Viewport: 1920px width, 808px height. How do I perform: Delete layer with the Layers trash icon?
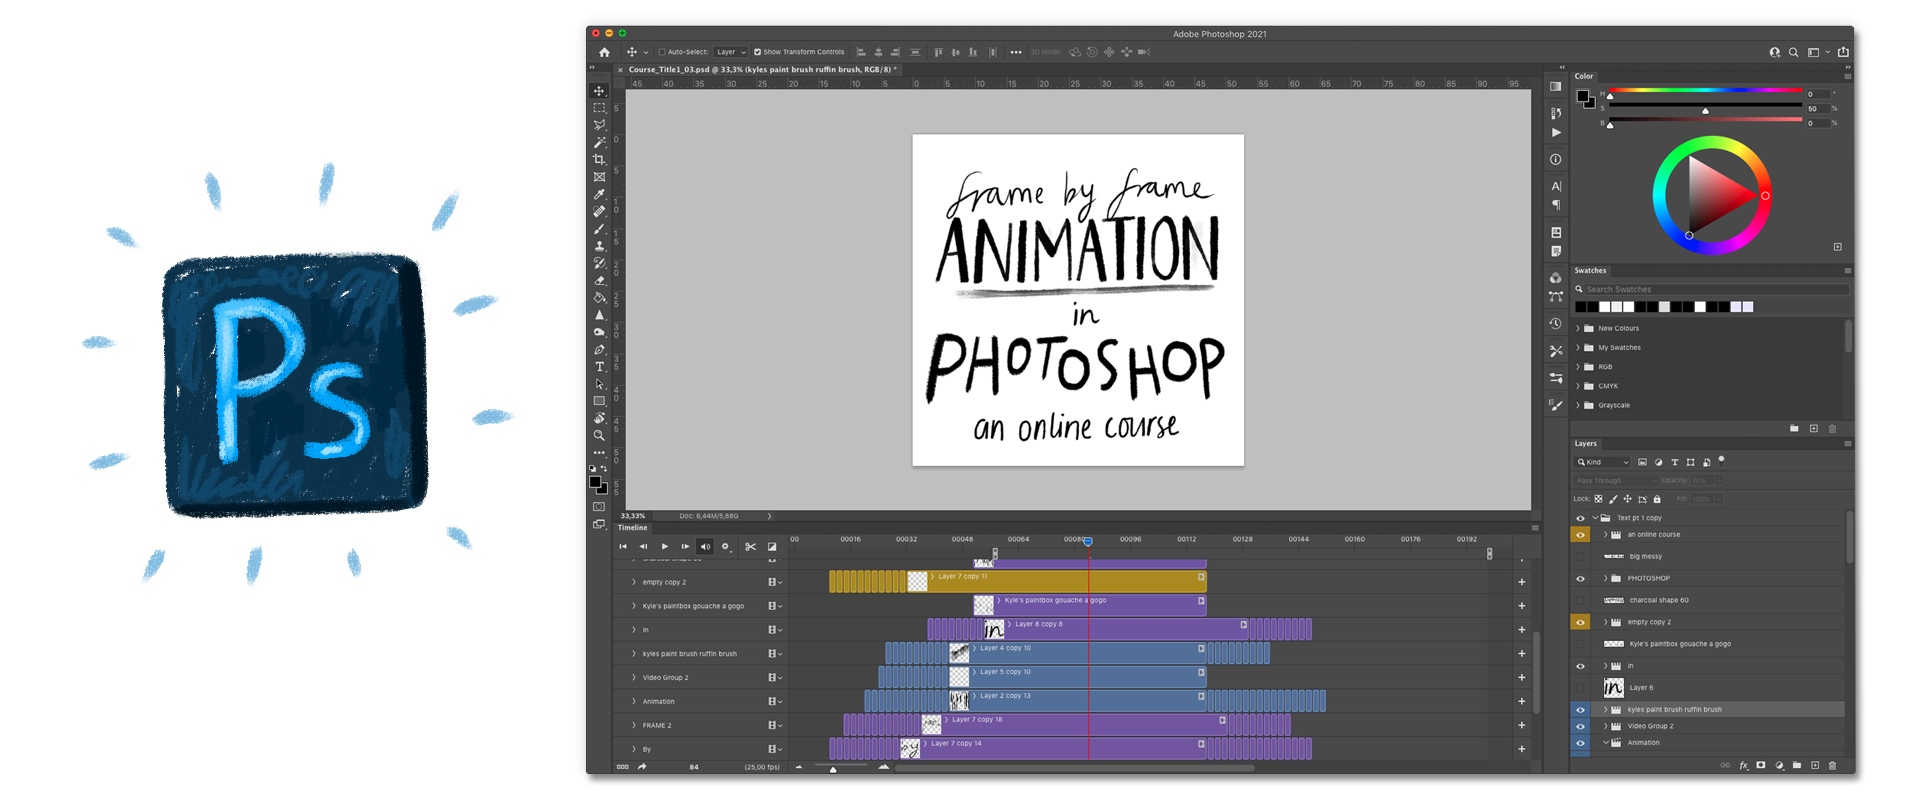pyautogui.click(x=1832, y=766)
